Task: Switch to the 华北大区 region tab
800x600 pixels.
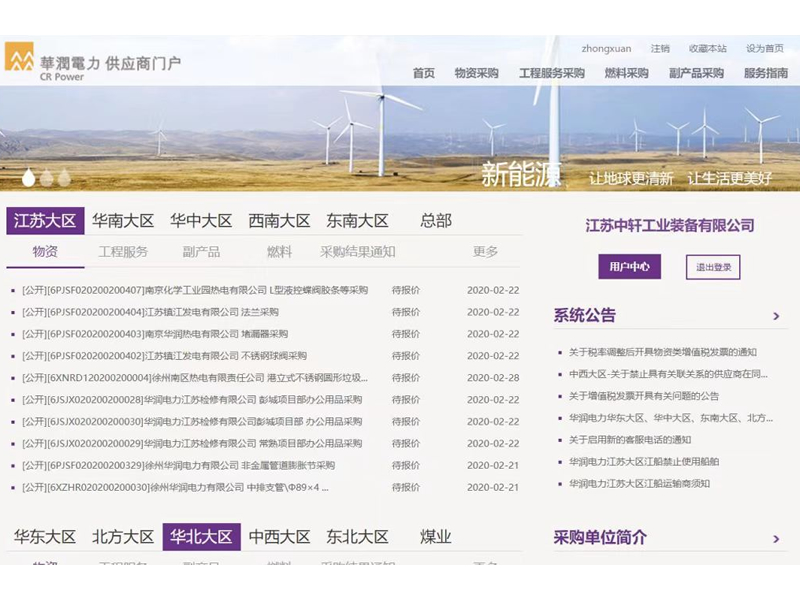Action: point(202,537)
